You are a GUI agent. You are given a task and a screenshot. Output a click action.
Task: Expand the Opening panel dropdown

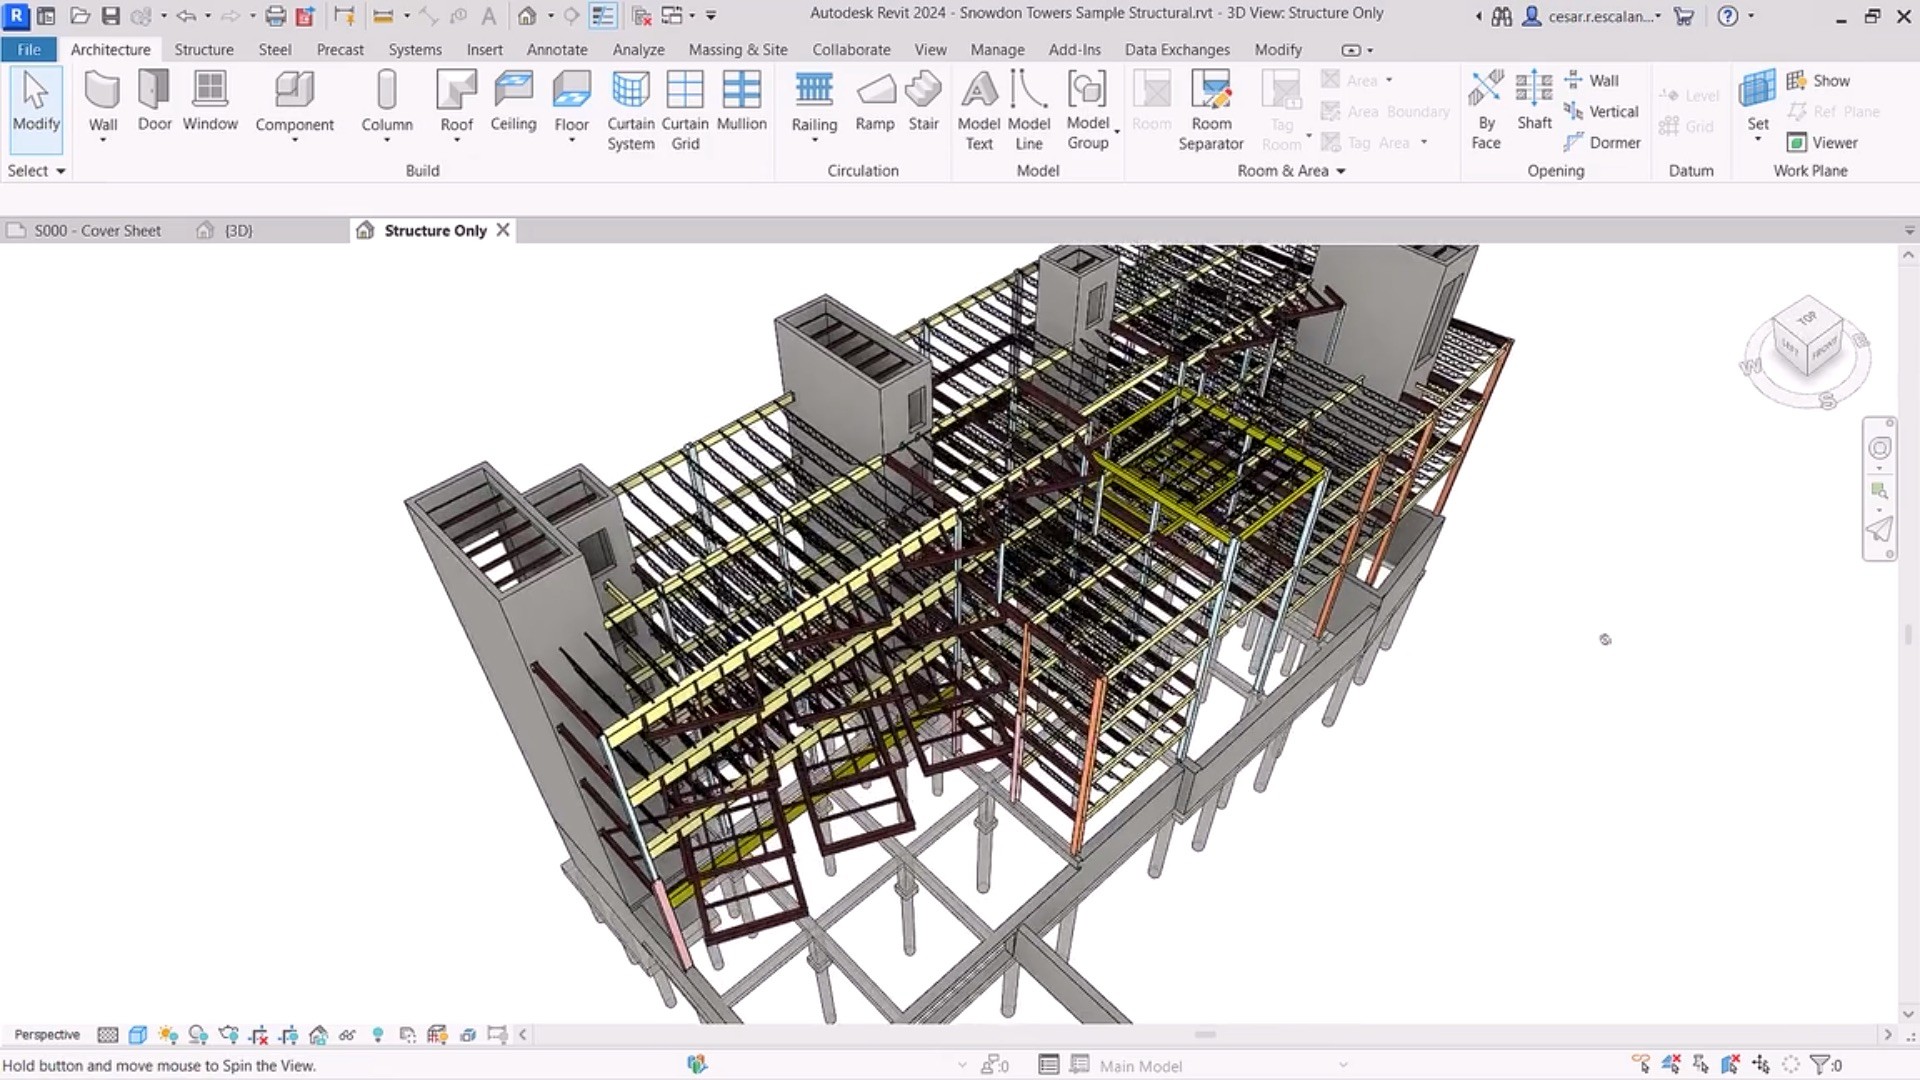tap(1555, 169)
